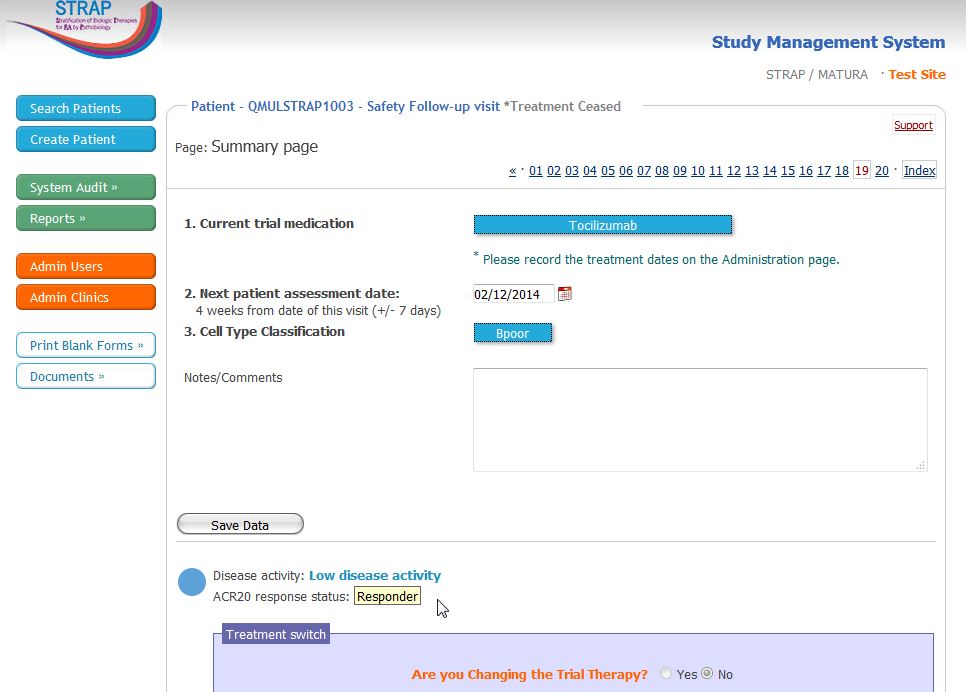
Task: Select Yes for changing trial therapy
Action: click(666, 674)
